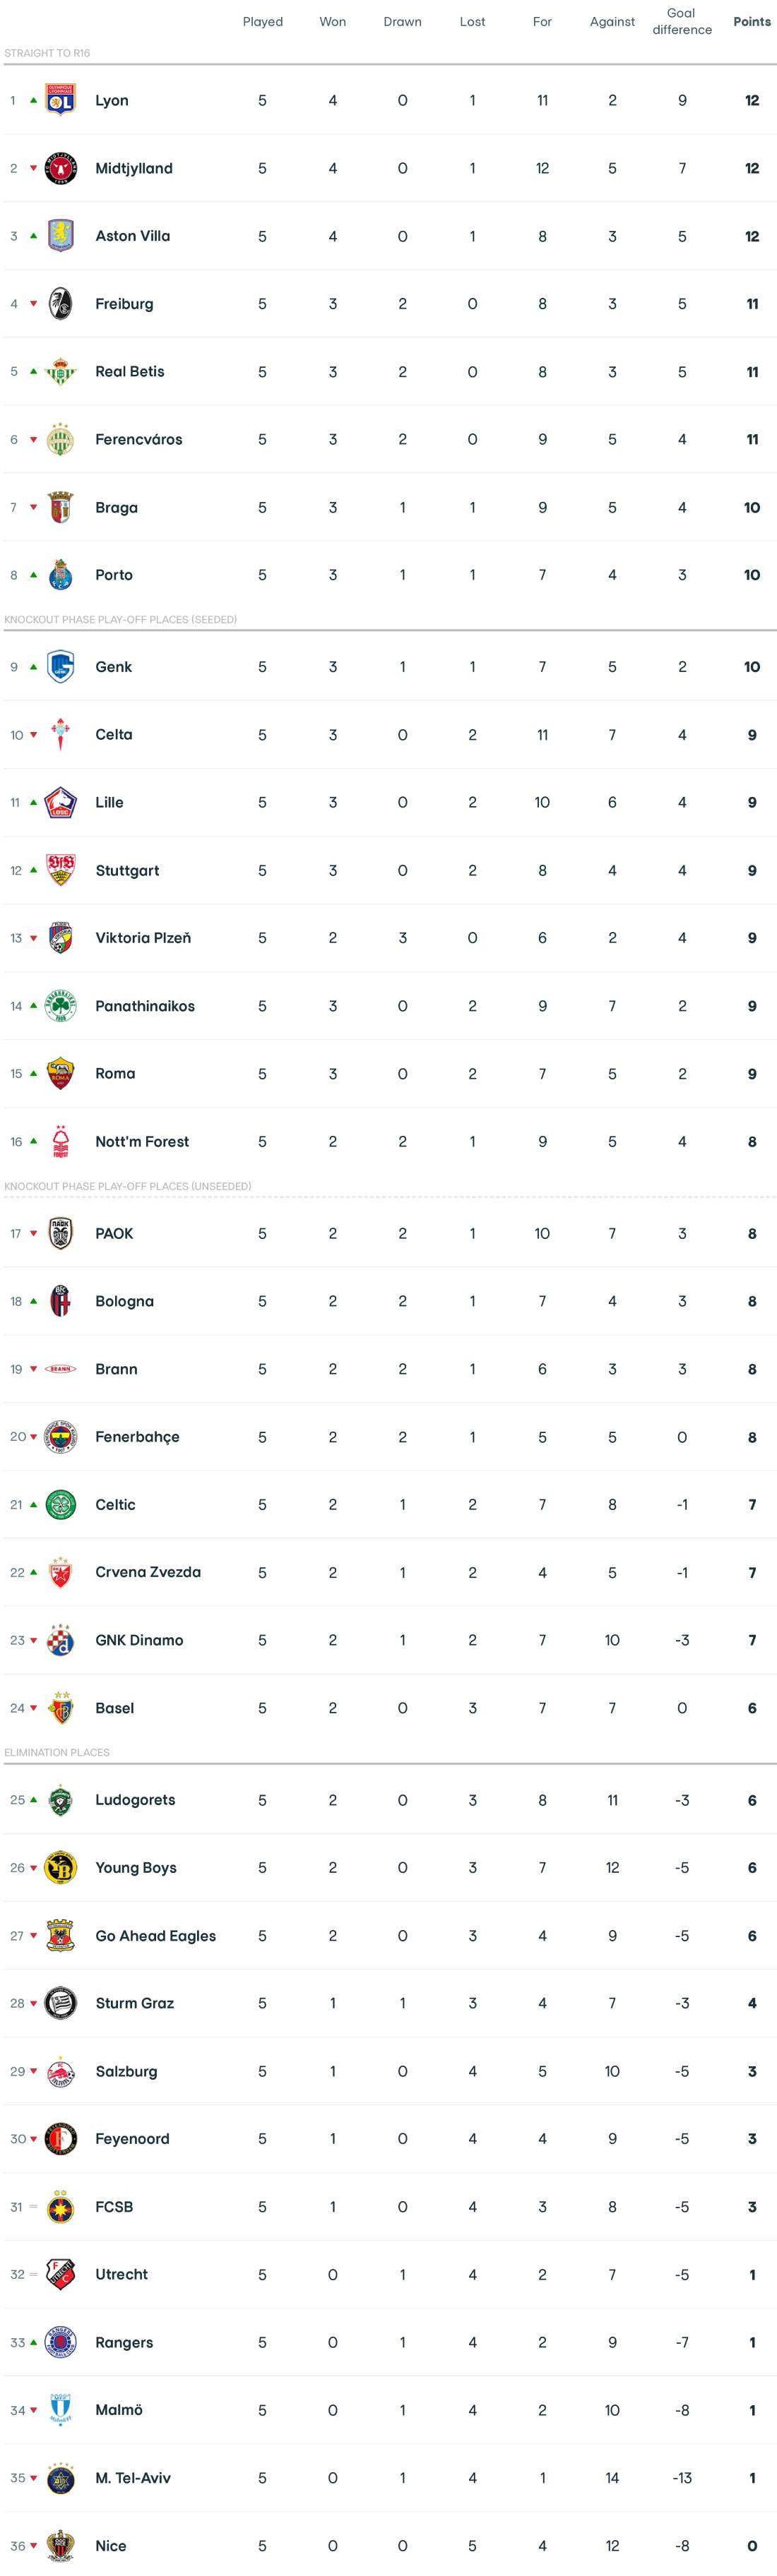Click the Rangers club crest
Viewport: 777px width, 2576px height.
(x=61, y=2342)
